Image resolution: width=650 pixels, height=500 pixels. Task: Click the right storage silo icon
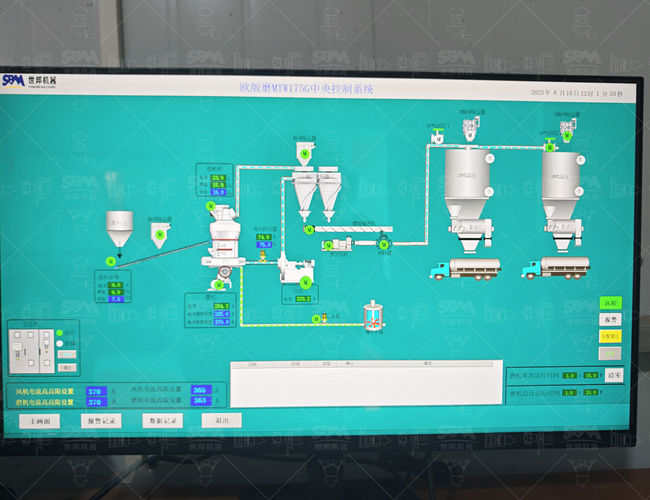[561, 190]
